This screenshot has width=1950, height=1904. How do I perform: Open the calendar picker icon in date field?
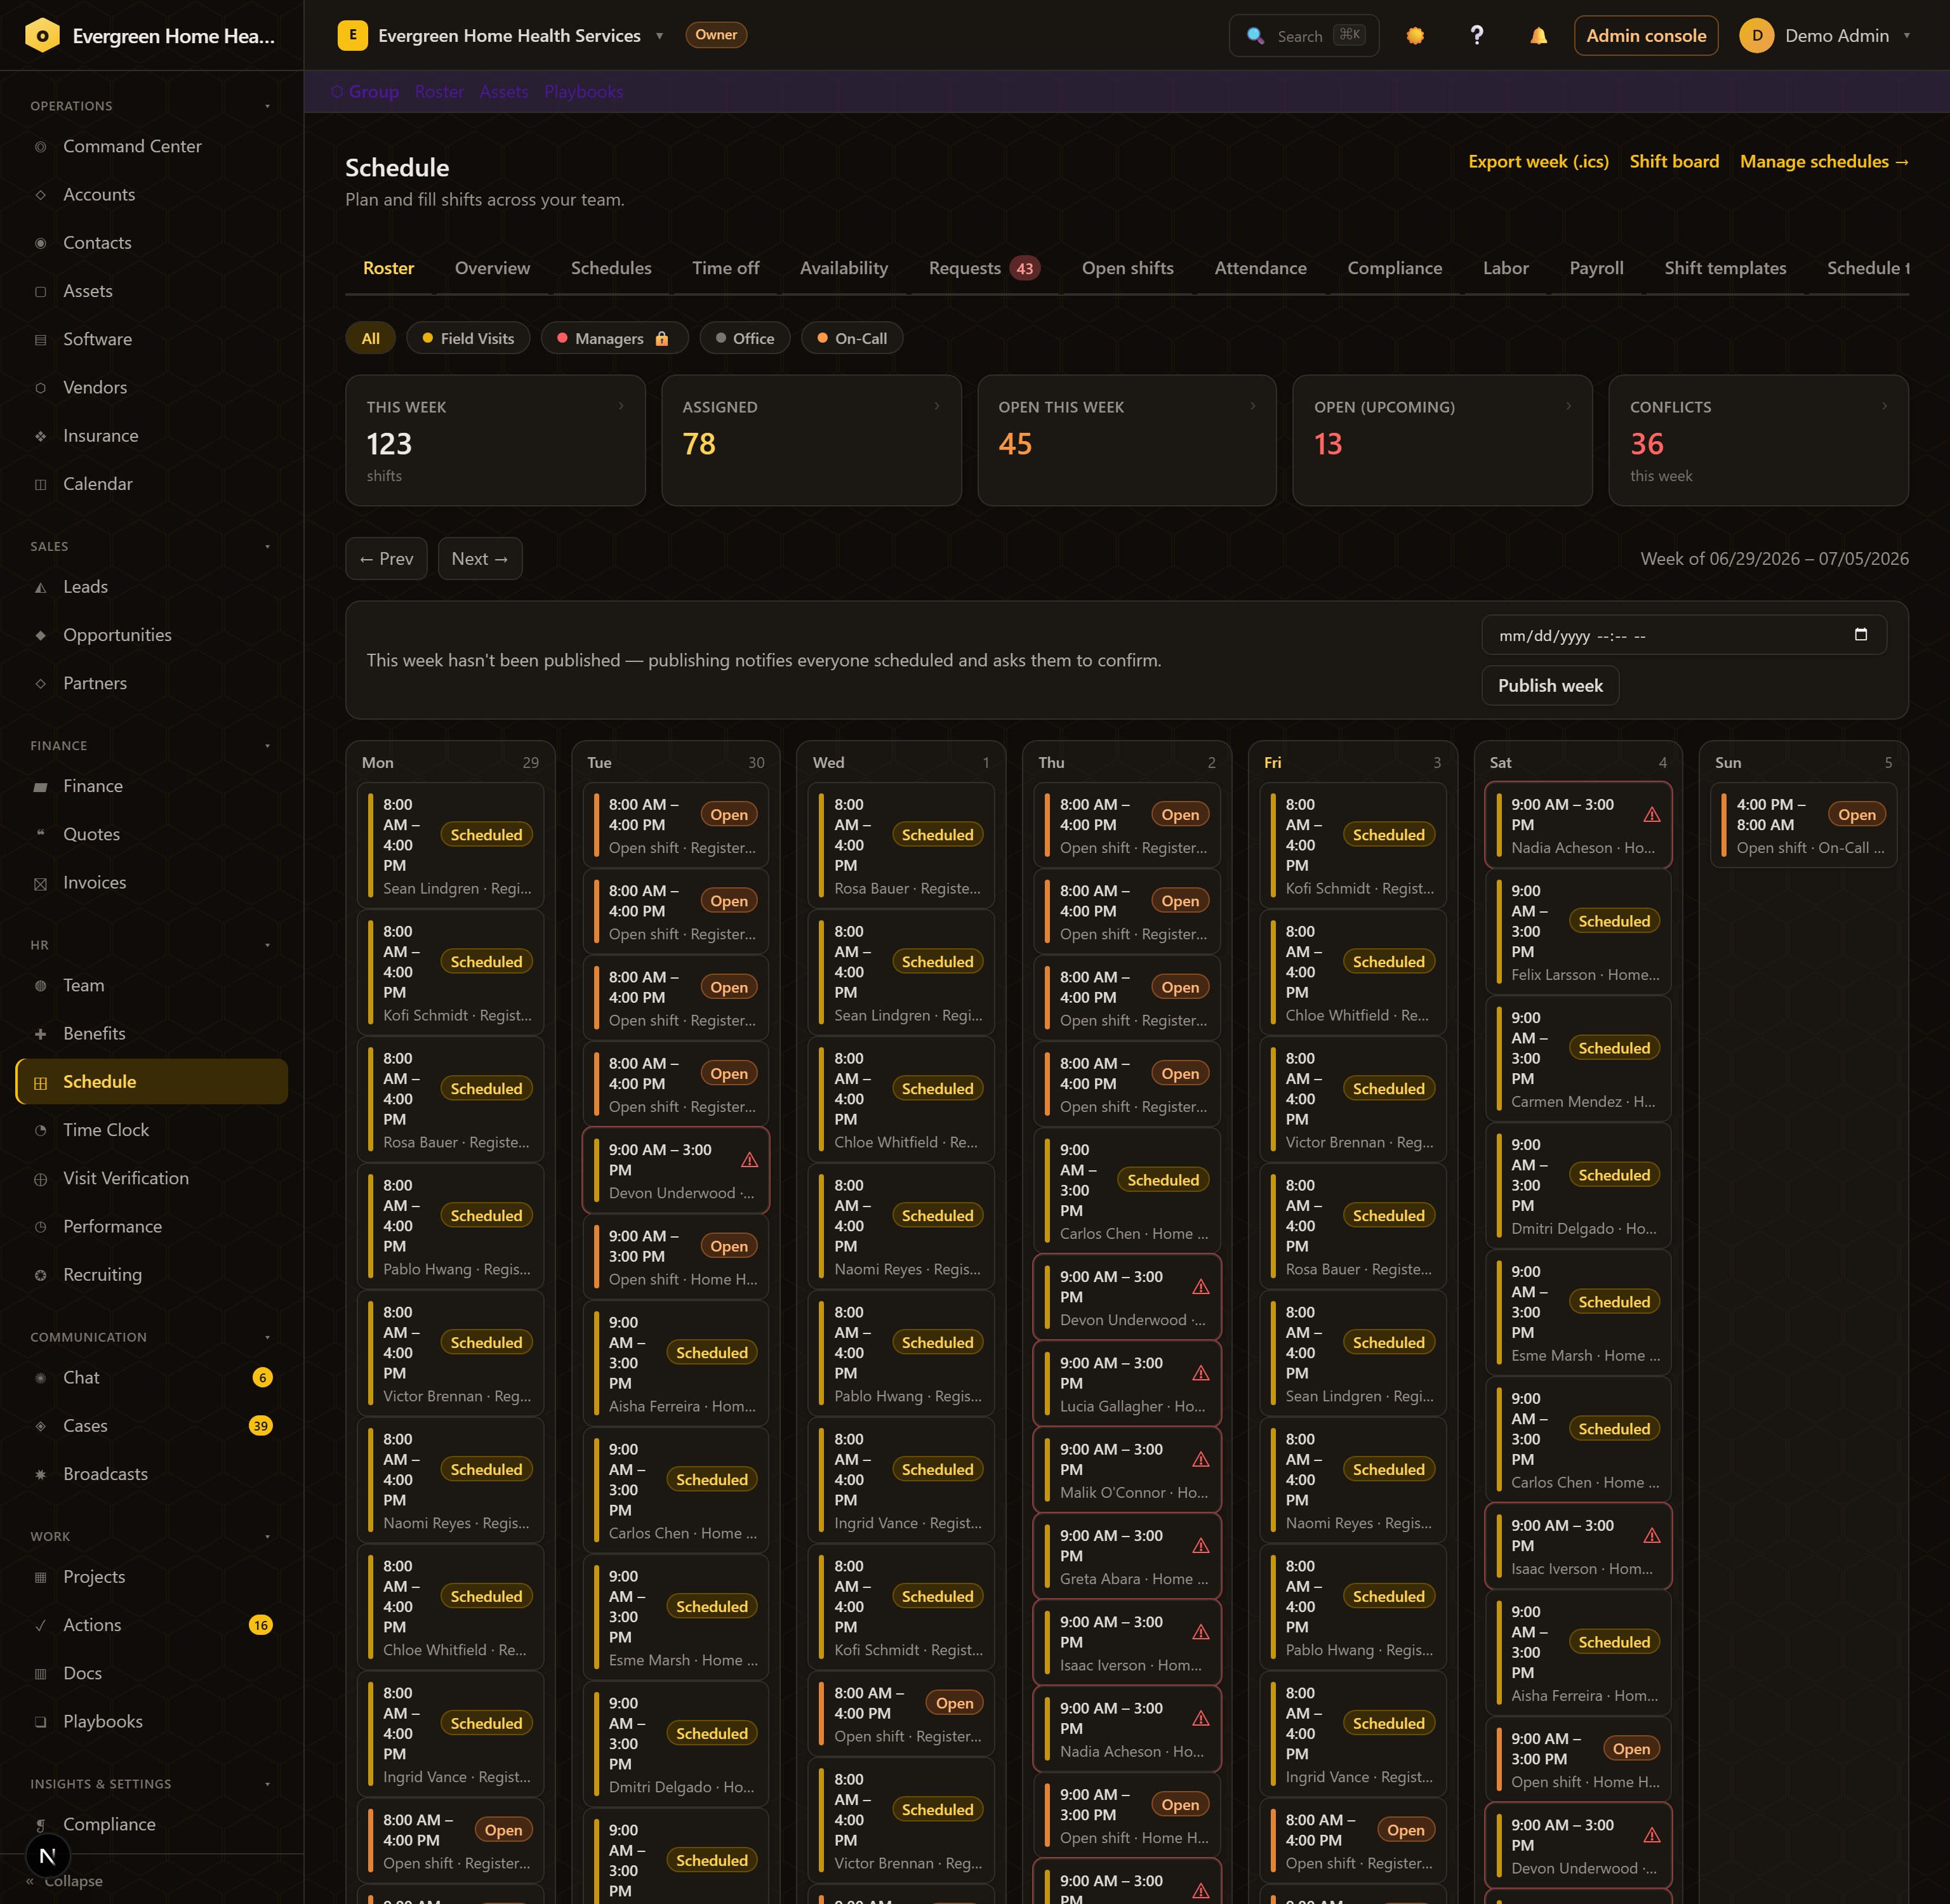point(1860,635)
